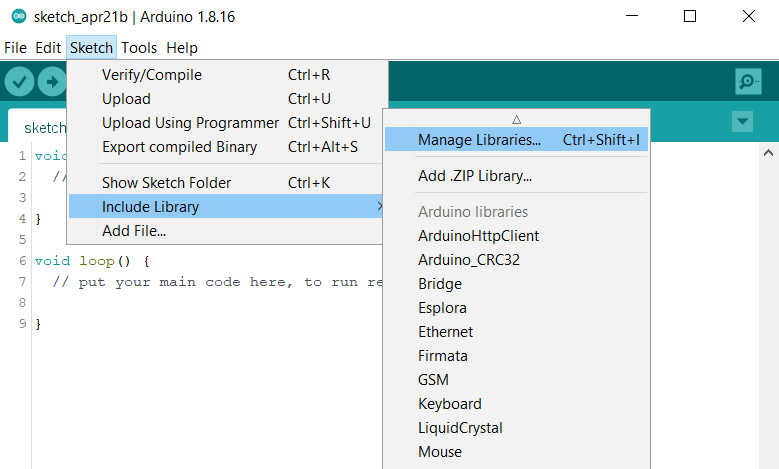
Task: Open Manage Libraries... from submenu
Action: [516, 140]
